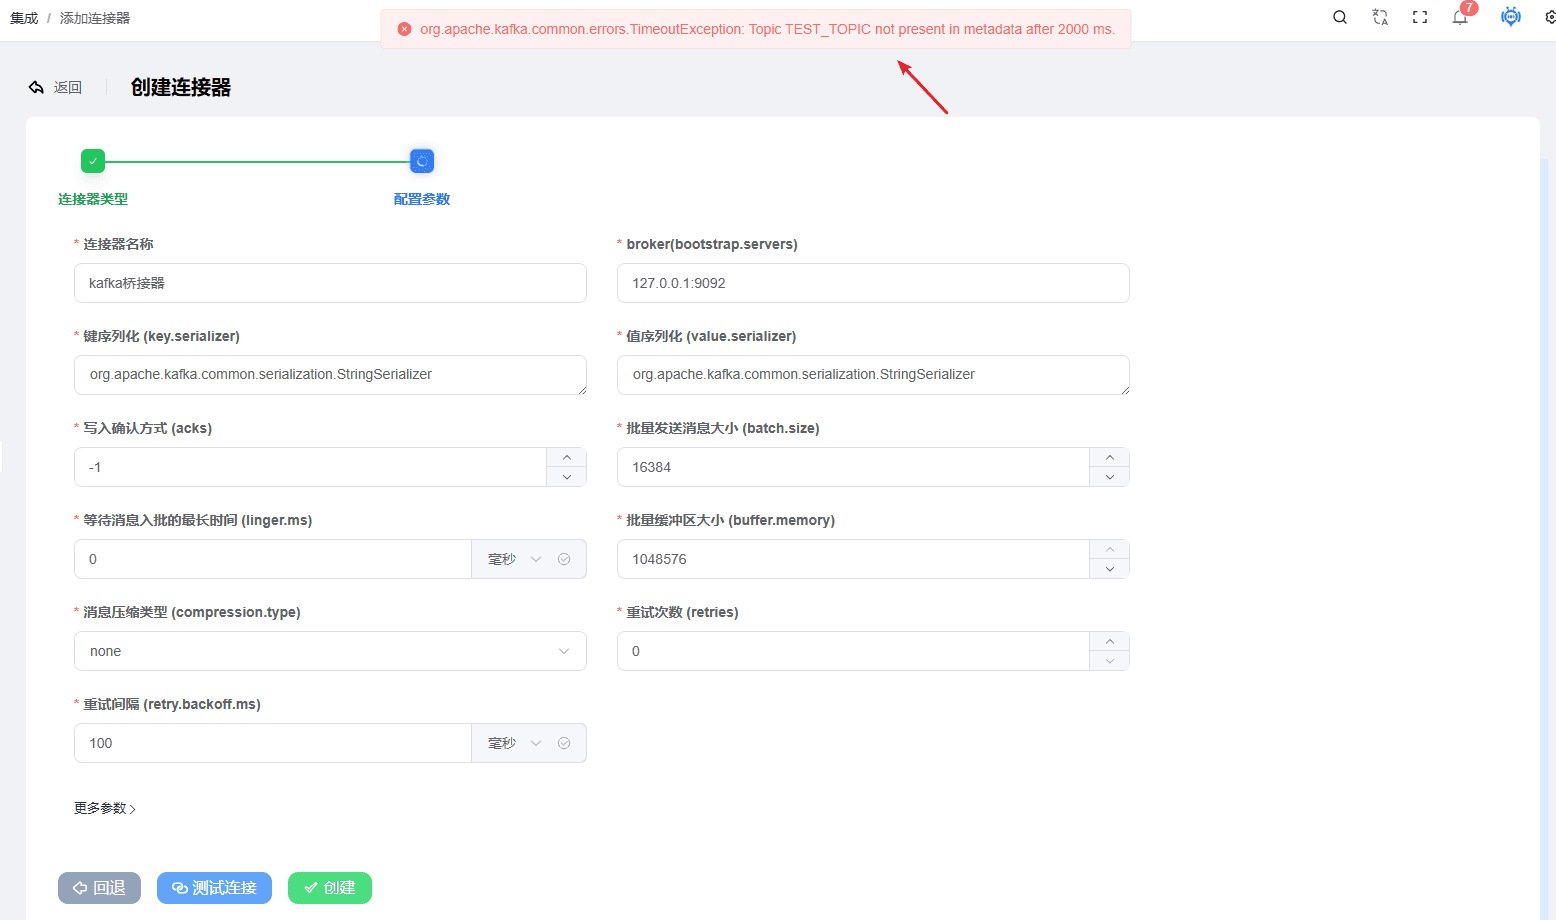Focus the retry.backoff.ms value input

click(273, 743)
